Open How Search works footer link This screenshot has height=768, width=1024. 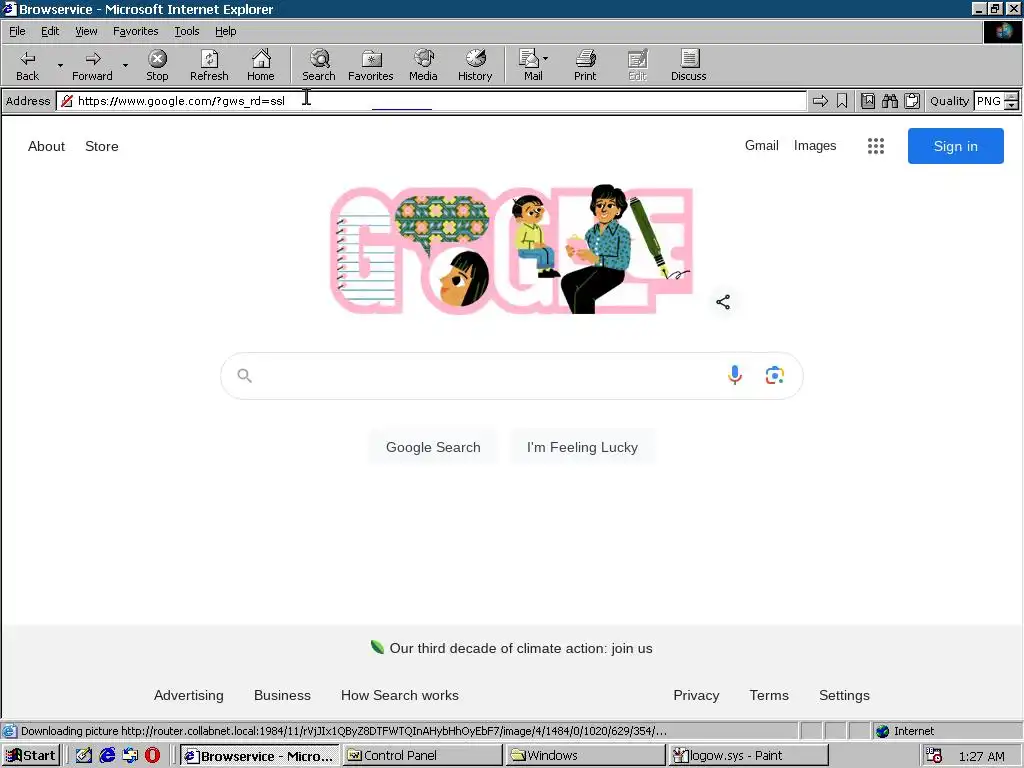(x=400, y=695)
